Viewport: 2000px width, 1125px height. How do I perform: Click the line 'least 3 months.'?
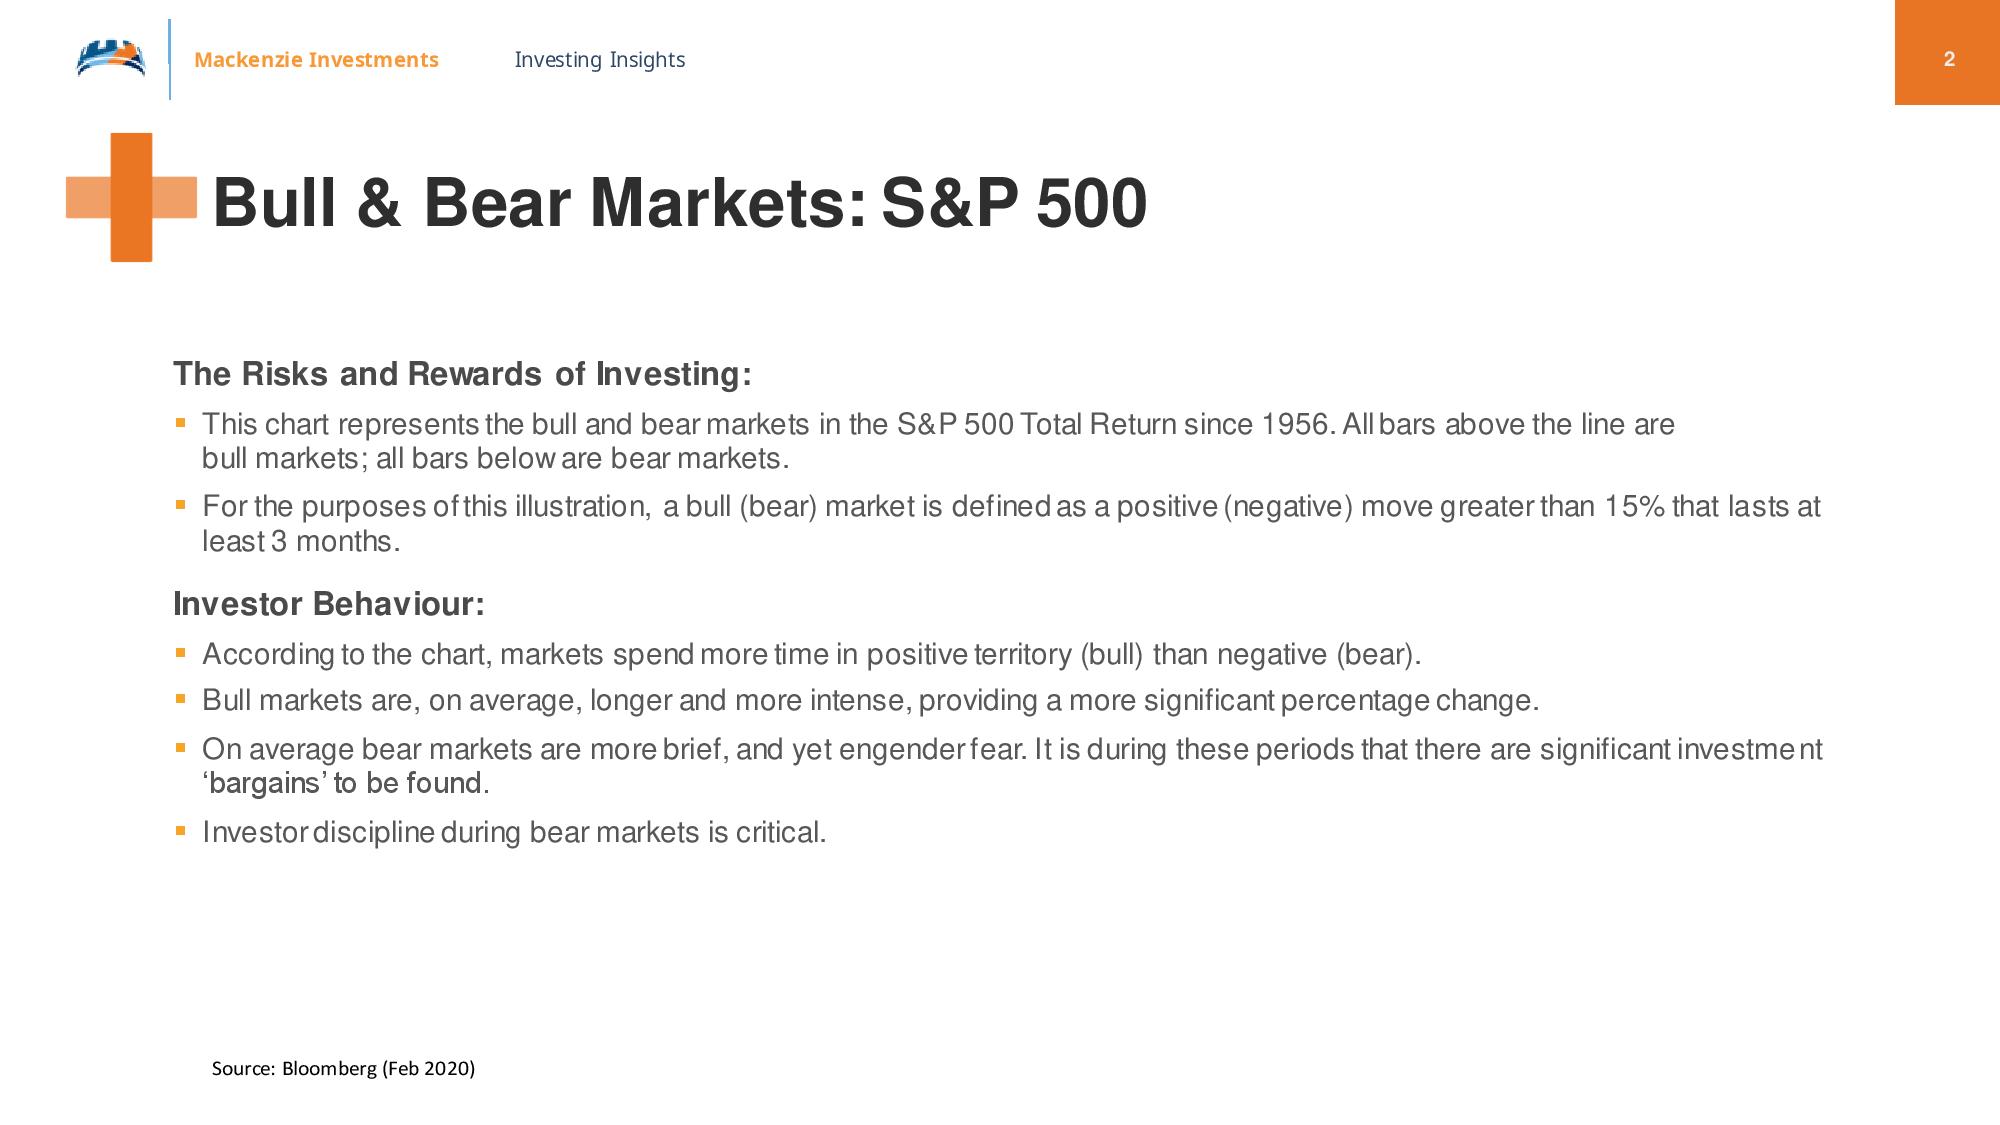[x=301, y=541]
